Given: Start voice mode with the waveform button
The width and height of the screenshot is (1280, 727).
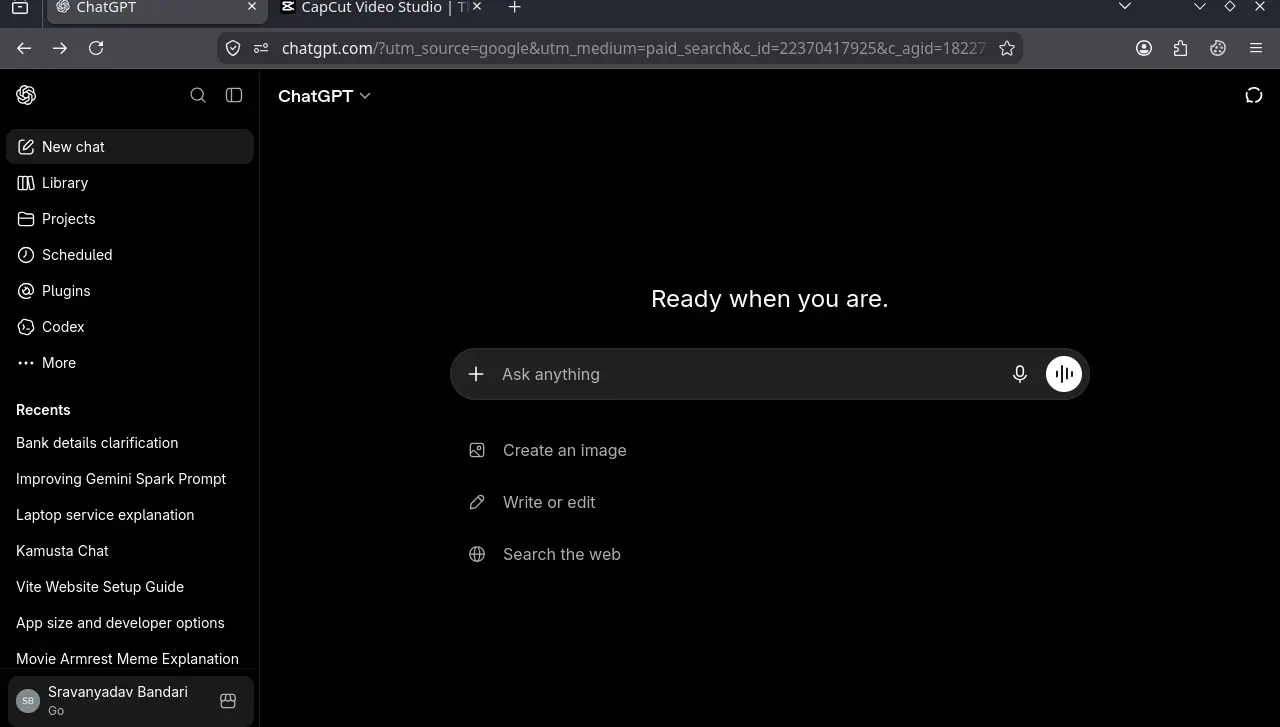Looking at the screenshot, I should coord(1064,374).
